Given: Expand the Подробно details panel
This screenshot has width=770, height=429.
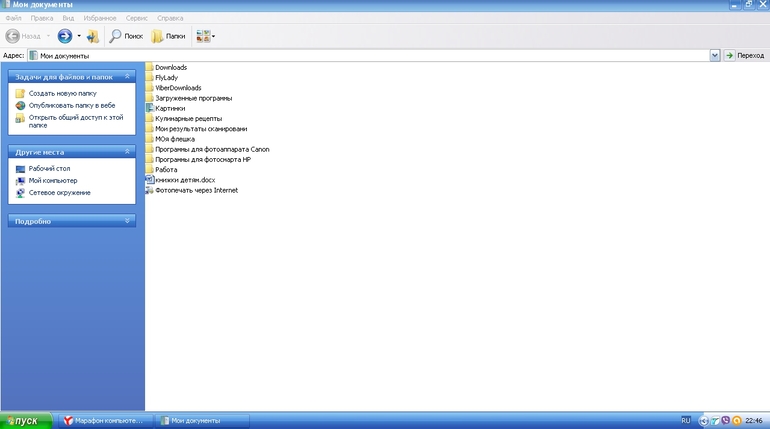Looking at the screenshot, I should [x=127, y=221].
